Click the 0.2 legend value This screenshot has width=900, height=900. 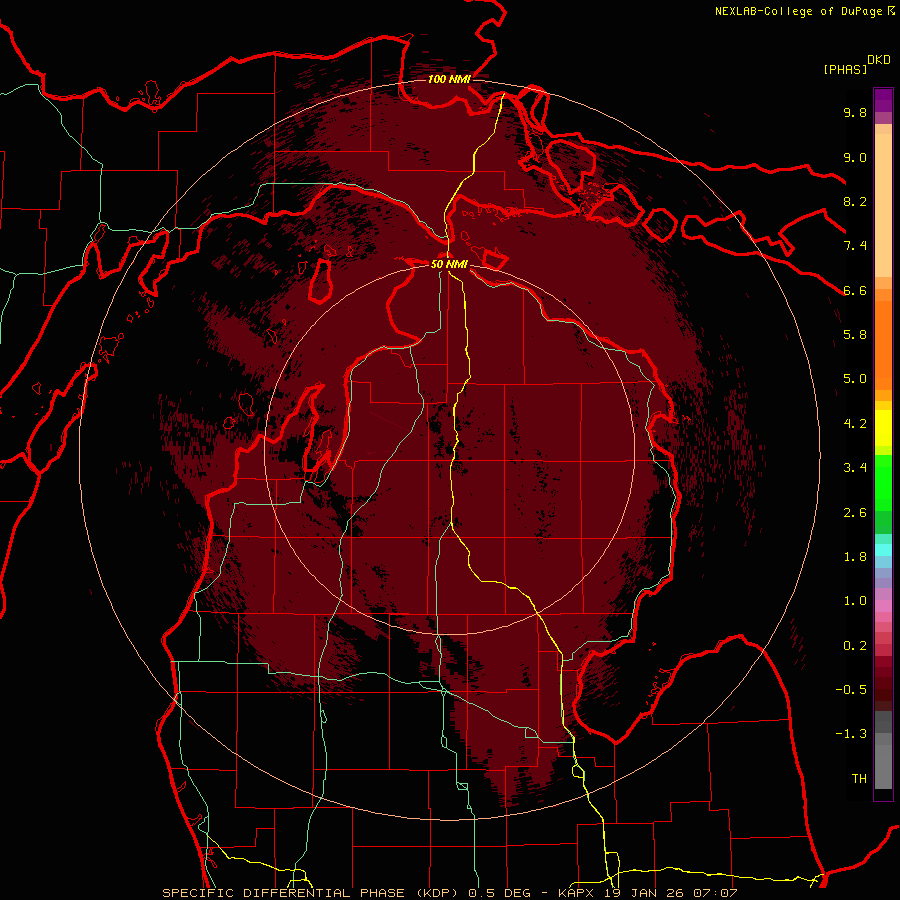(x=855, y=646)
